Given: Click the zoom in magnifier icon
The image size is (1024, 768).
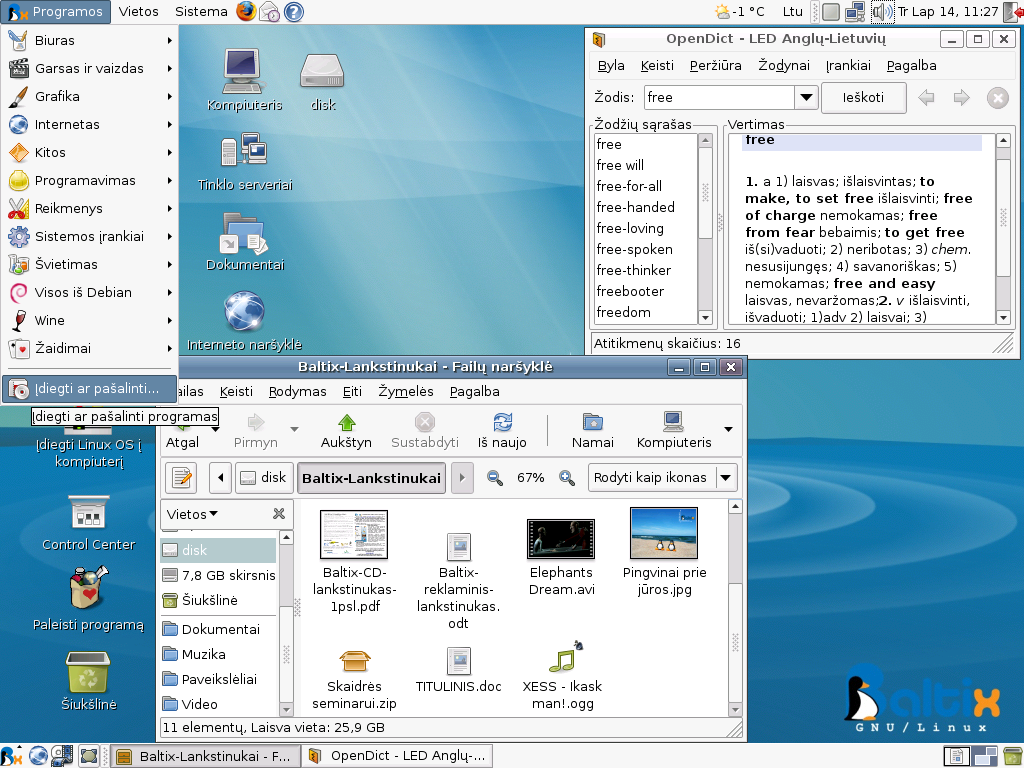Looking at the screenshot, I should click(567, 478).
